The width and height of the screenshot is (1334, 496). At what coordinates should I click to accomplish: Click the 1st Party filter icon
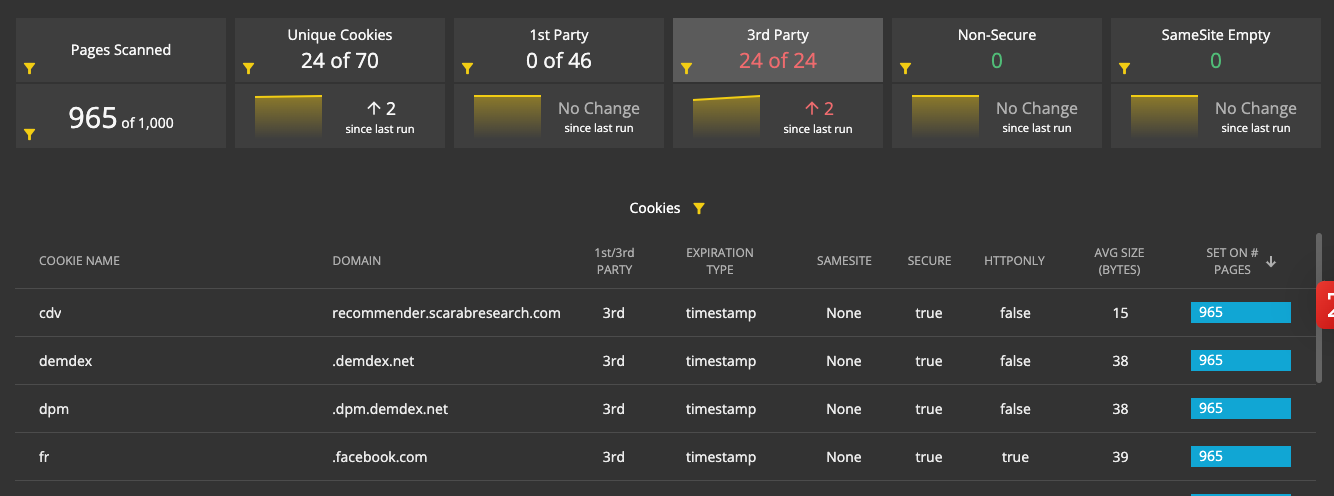point(468,68)
